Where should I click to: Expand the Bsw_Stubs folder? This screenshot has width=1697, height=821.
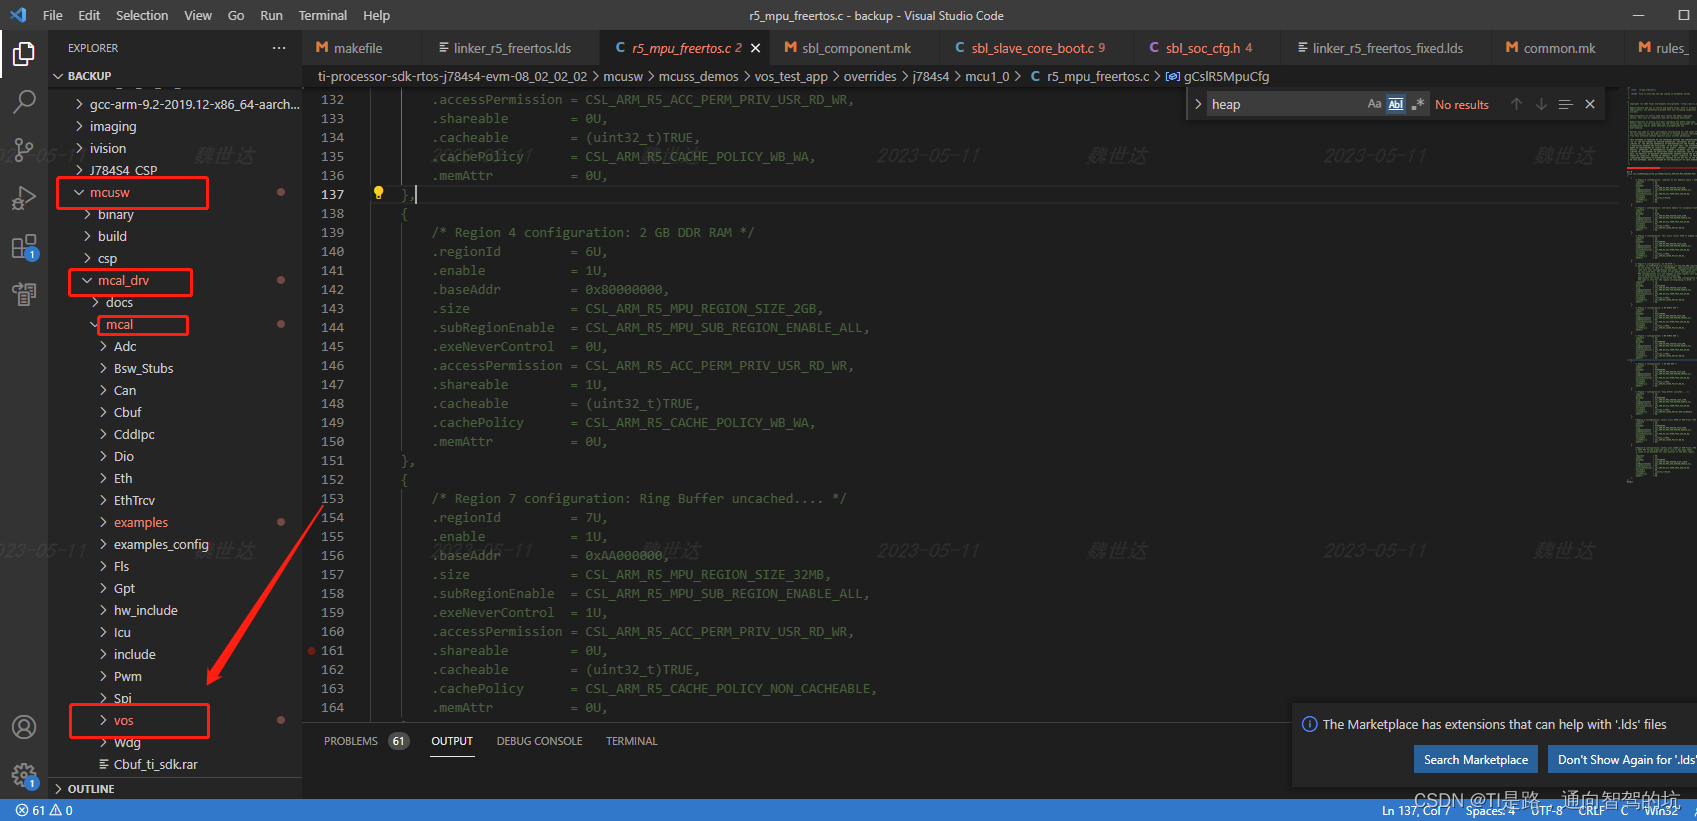[x=104, y=368]
